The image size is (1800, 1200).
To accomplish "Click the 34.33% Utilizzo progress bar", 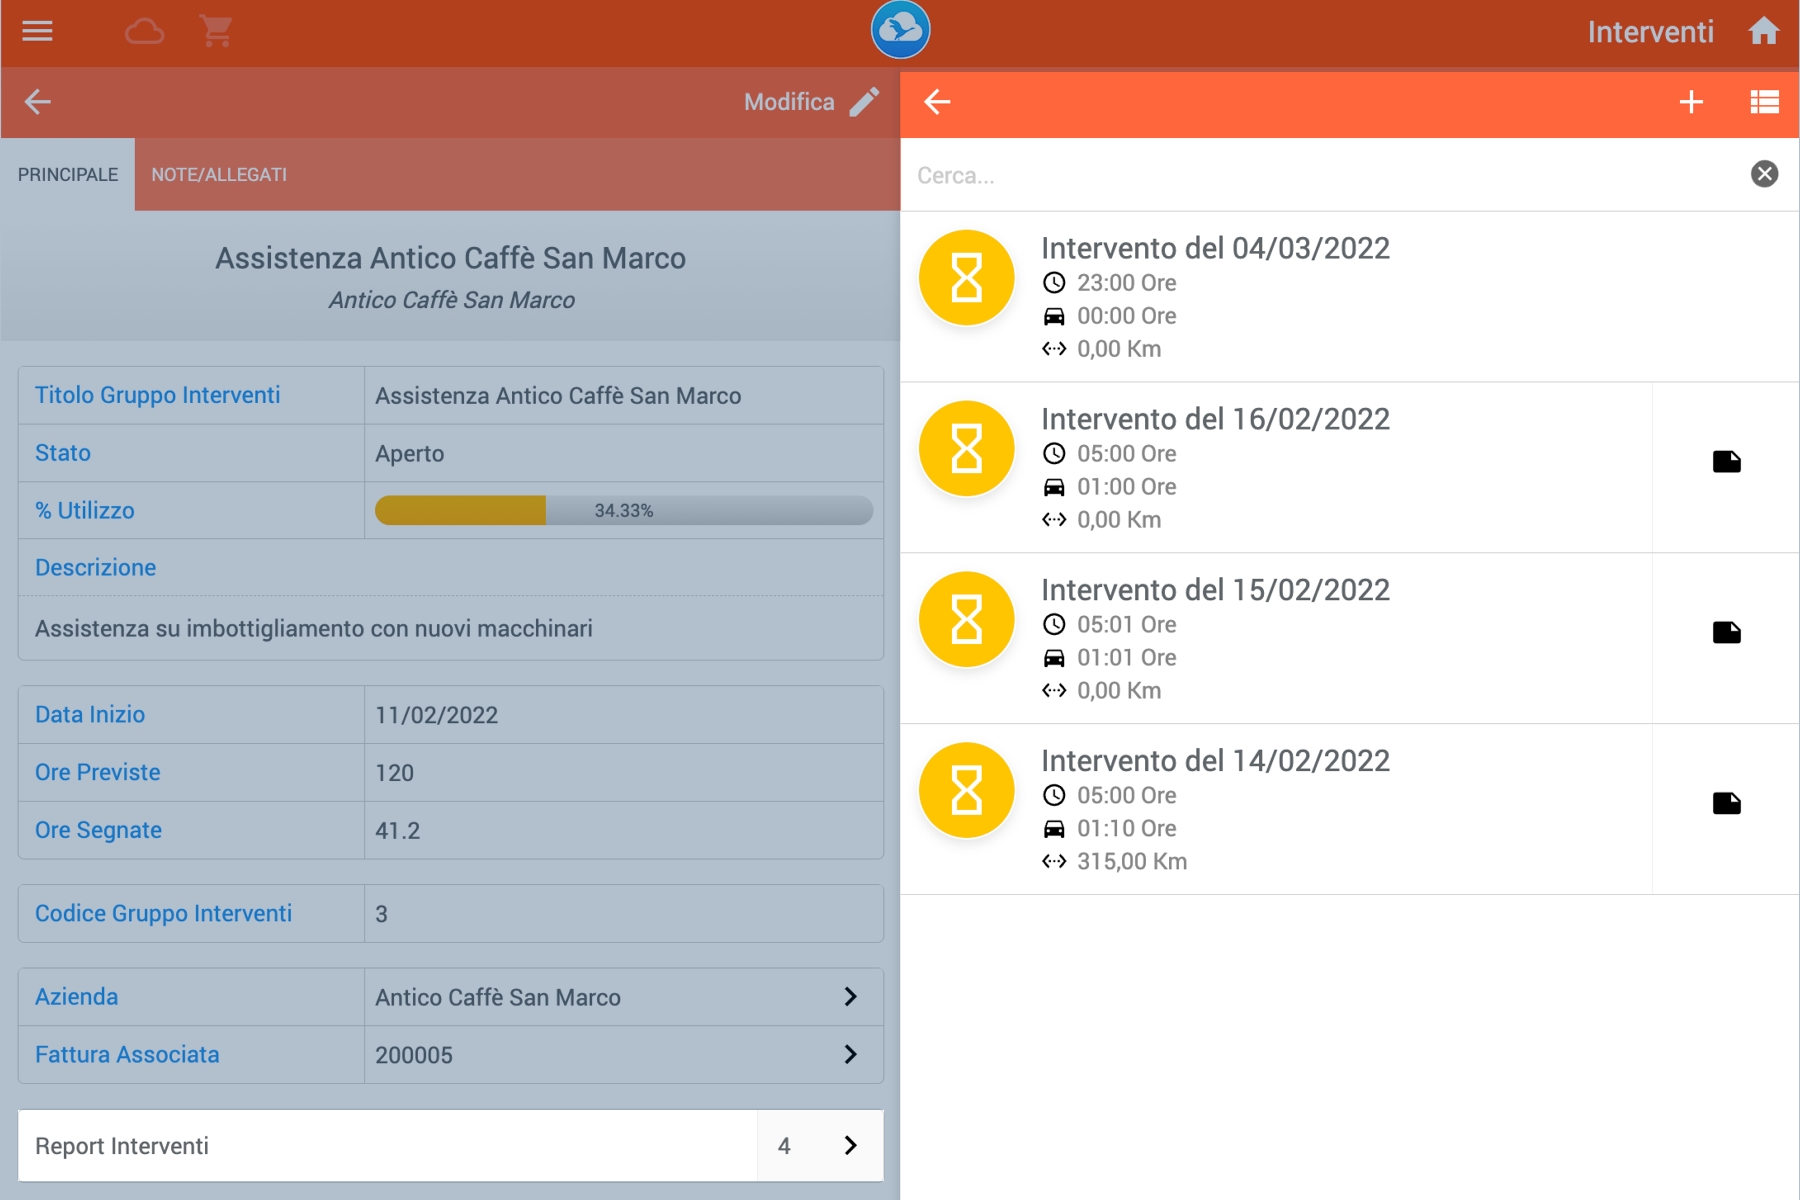I will coord(624,511).
